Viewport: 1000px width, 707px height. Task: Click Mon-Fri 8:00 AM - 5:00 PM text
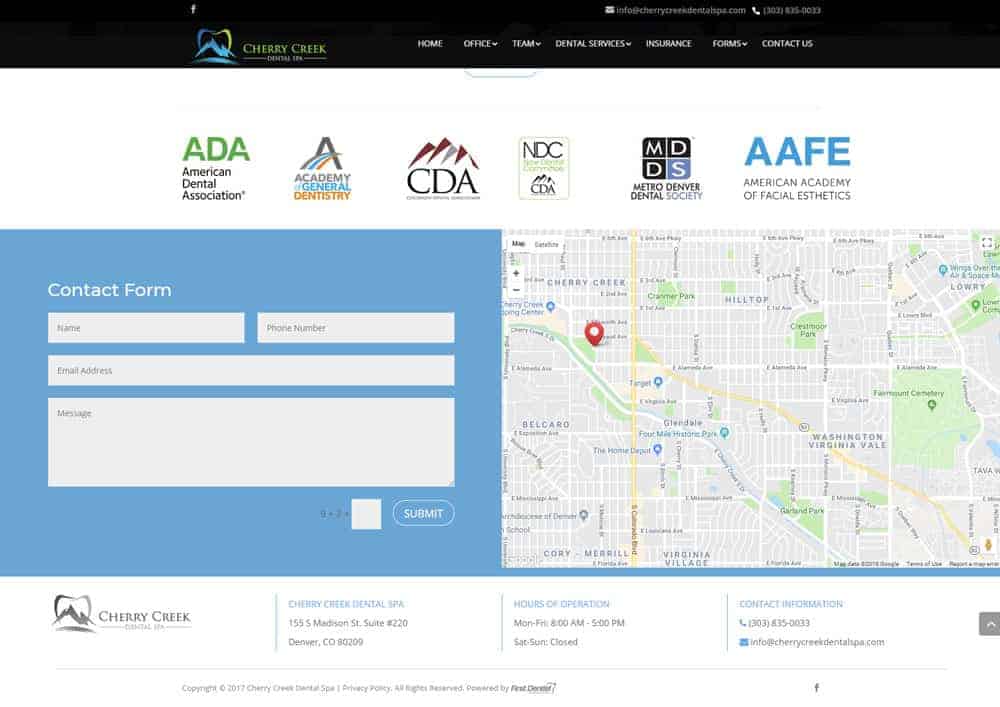click(x=569, y=623)
